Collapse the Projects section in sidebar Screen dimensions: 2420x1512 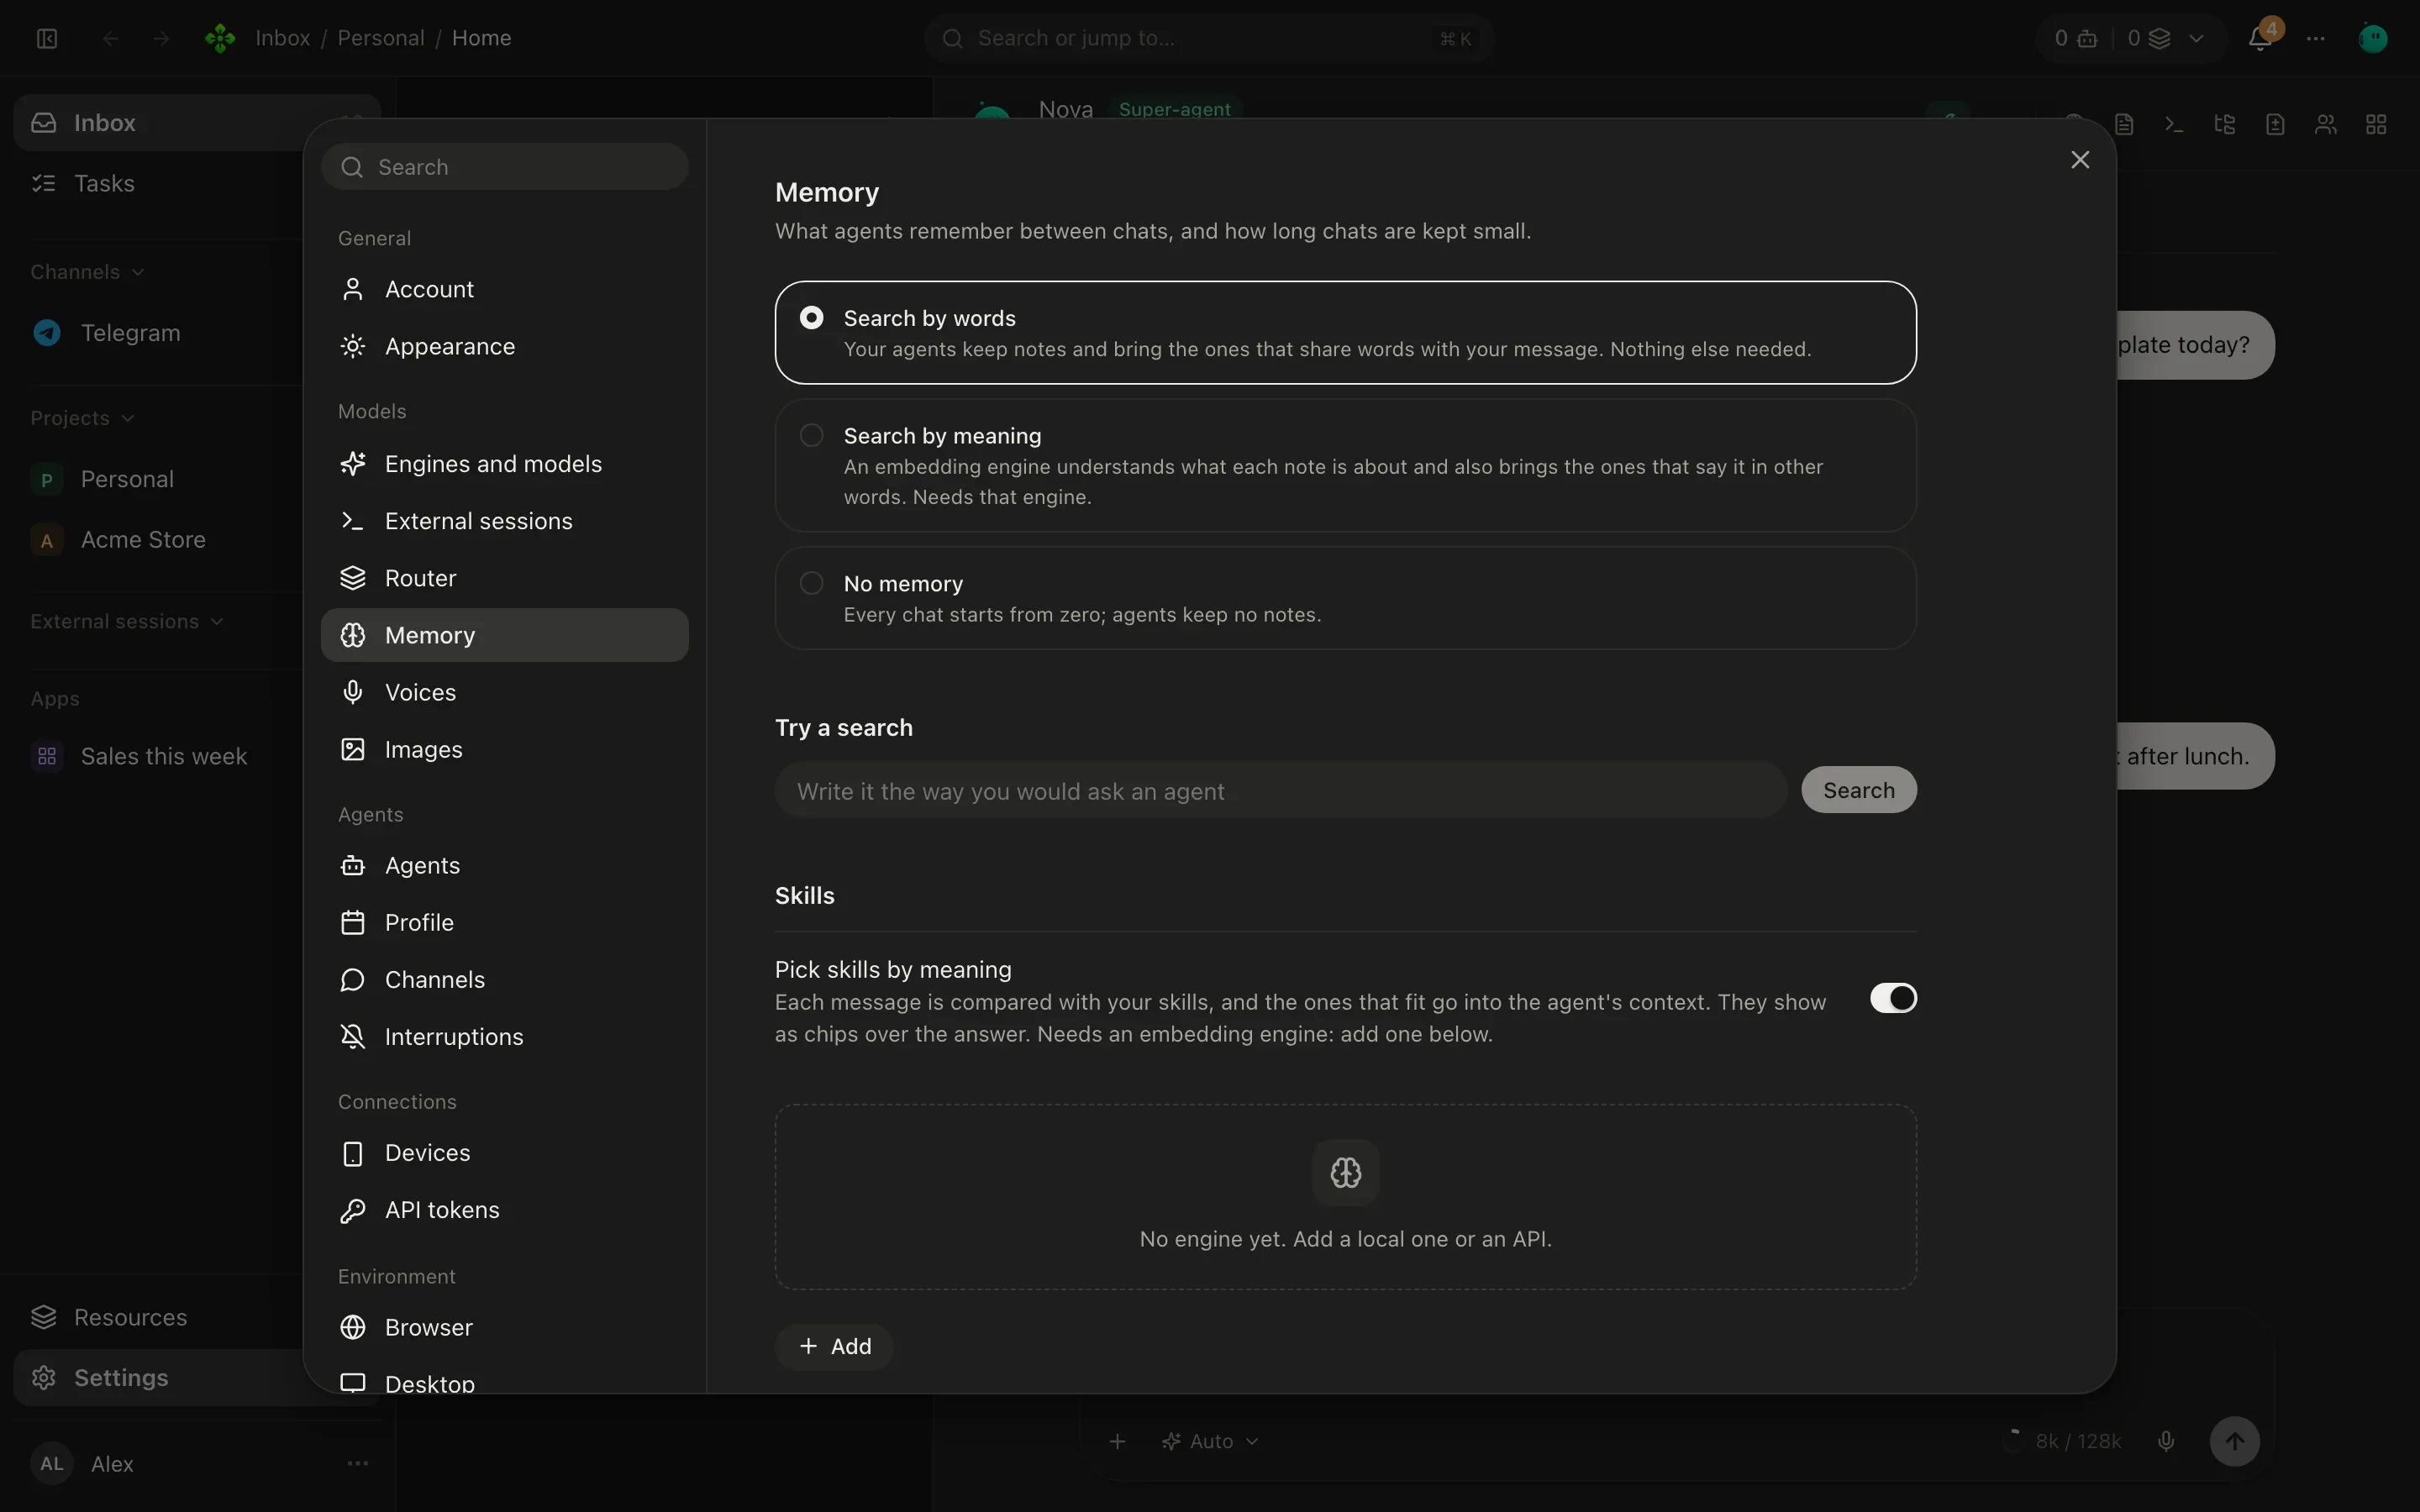82,418
